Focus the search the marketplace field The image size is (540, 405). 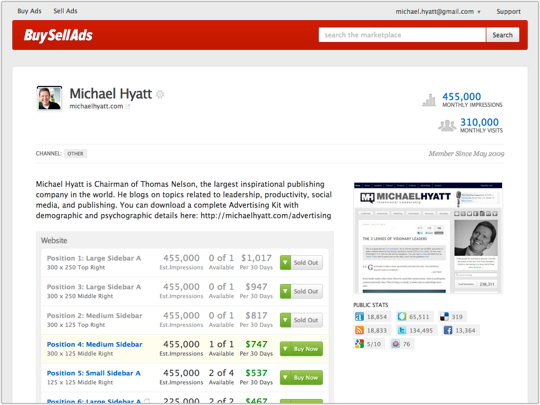point(402,35)
